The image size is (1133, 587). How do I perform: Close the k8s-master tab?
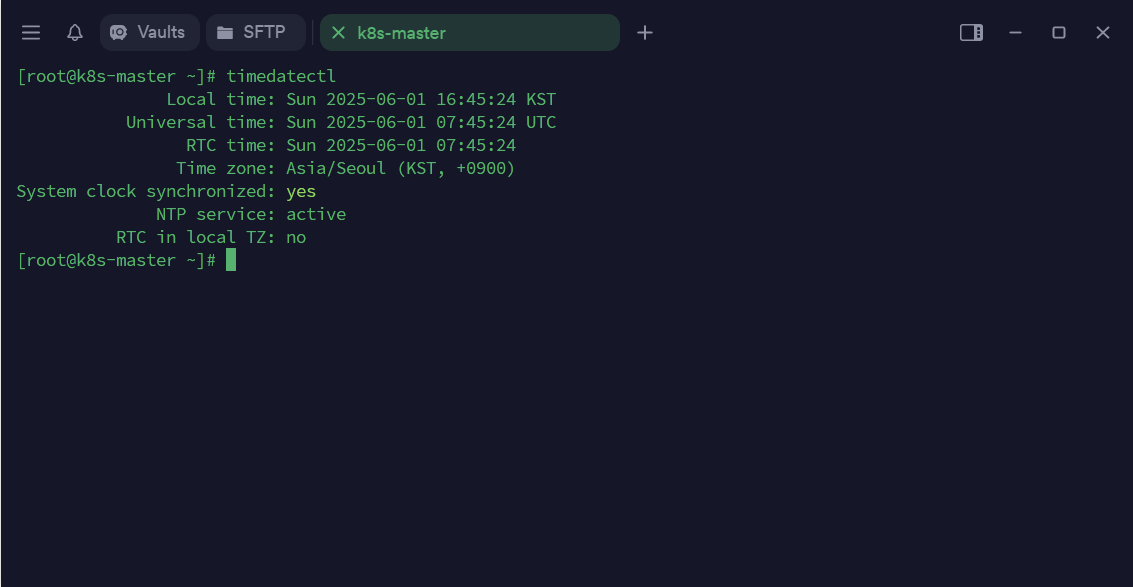pyautogui.click(x=338, y=33)
